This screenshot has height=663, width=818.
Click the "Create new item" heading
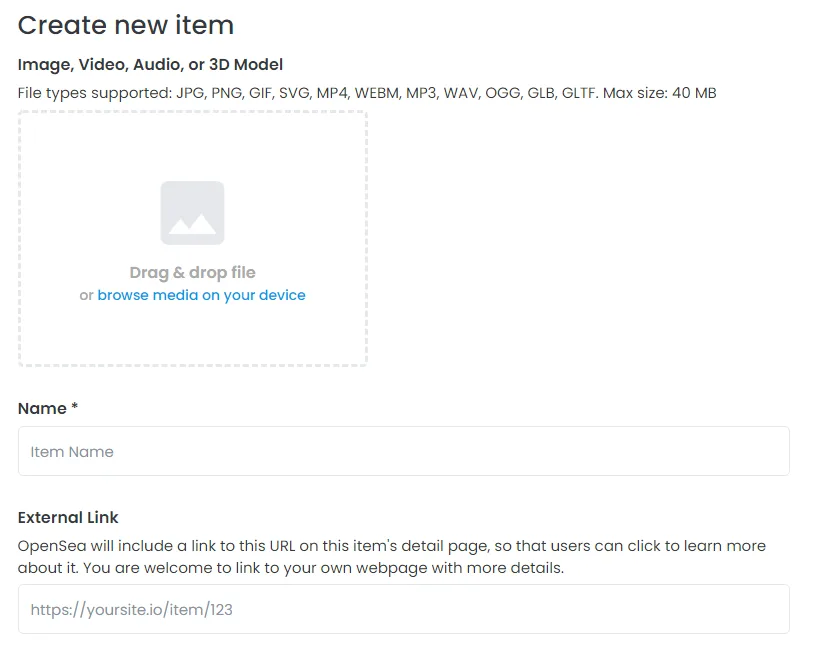point(126,25)
